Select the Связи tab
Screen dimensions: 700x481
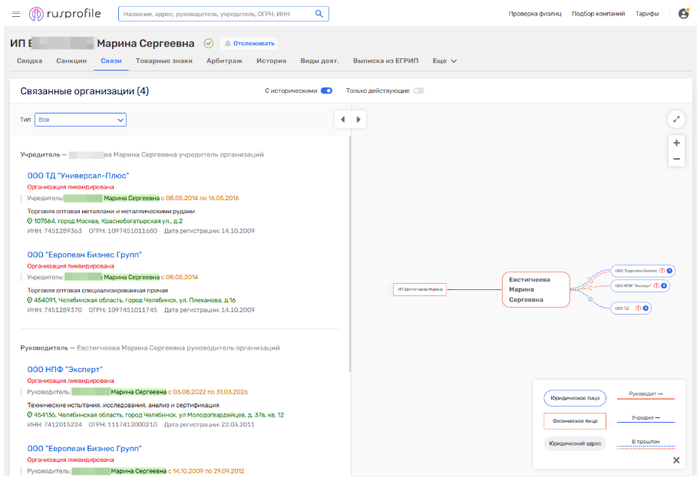[x=111, y=61]
